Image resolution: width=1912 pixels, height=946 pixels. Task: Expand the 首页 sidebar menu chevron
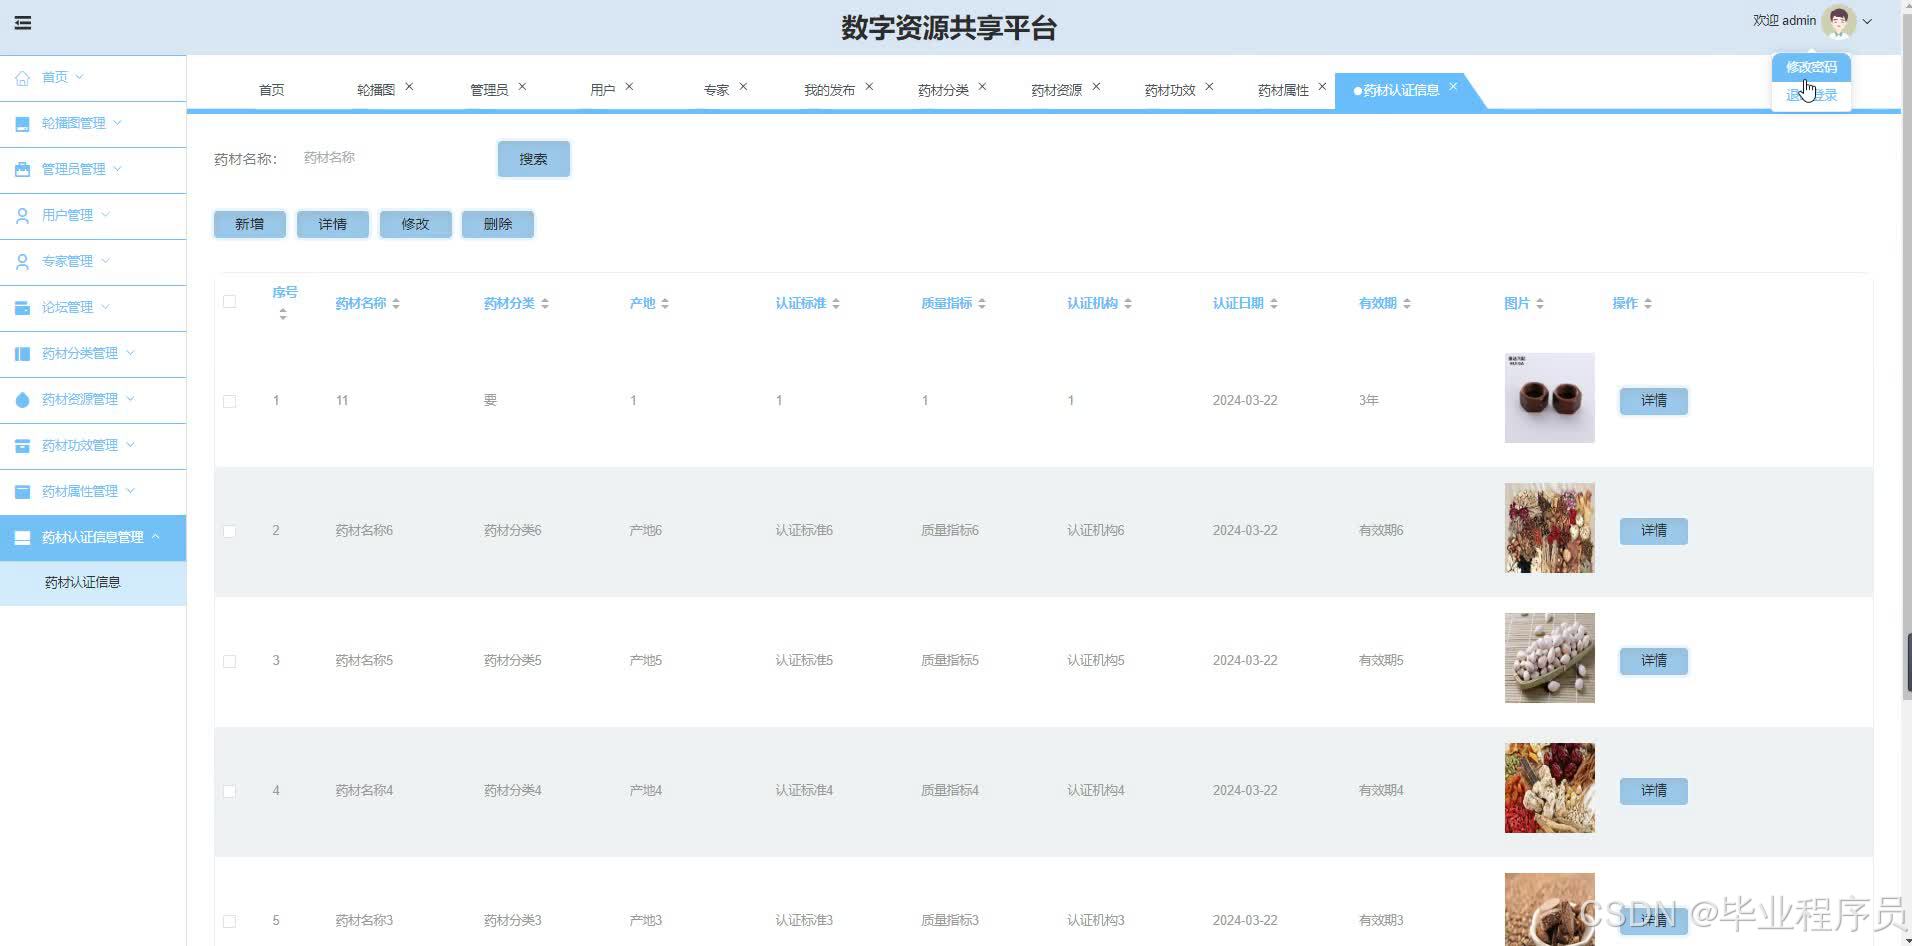point(80,77)
